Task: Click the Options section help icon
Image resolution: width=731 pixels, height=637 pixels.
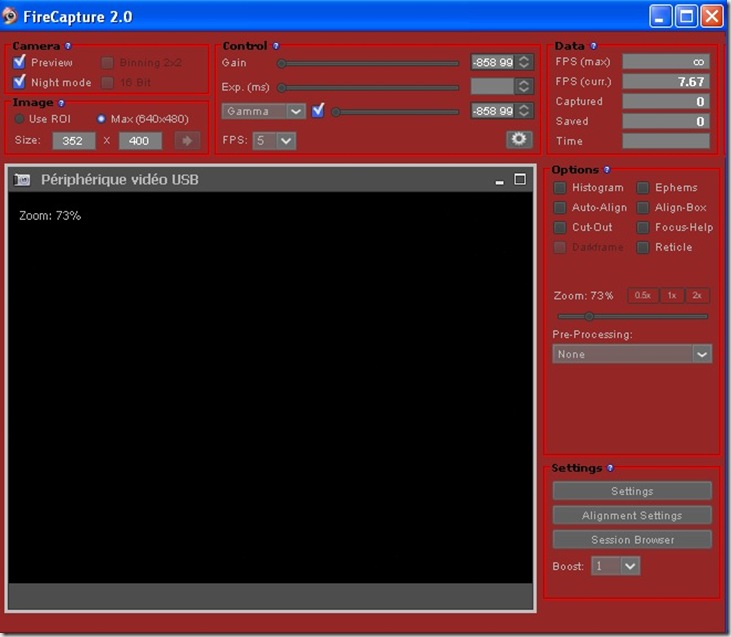Action: pyautogui.click(x=607, y=170)
